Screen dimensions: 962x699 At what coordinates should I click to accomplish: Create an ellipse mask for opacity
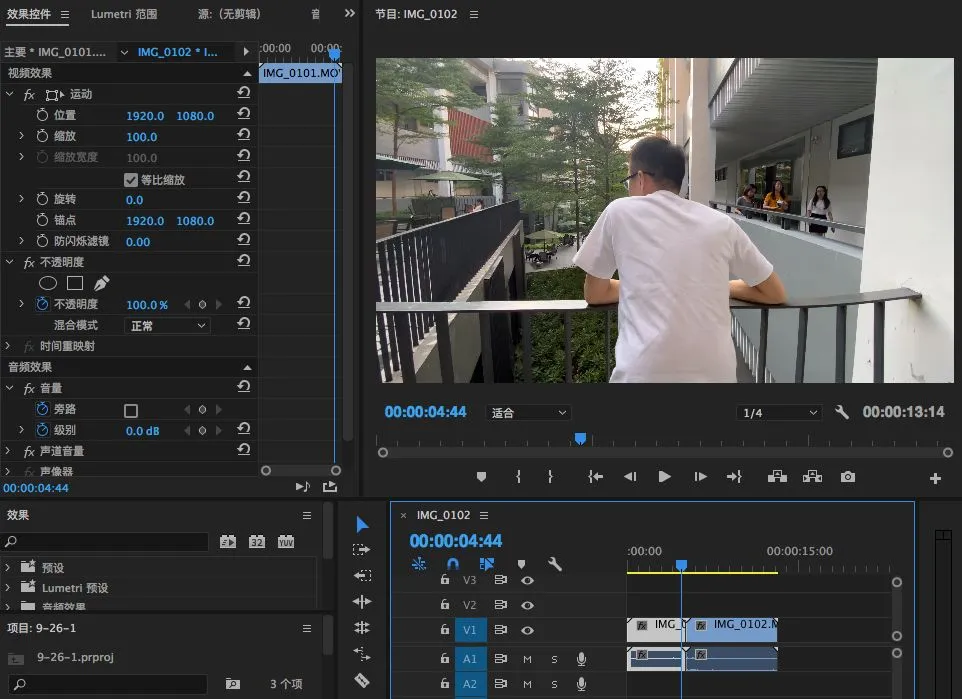coord(47,283)
